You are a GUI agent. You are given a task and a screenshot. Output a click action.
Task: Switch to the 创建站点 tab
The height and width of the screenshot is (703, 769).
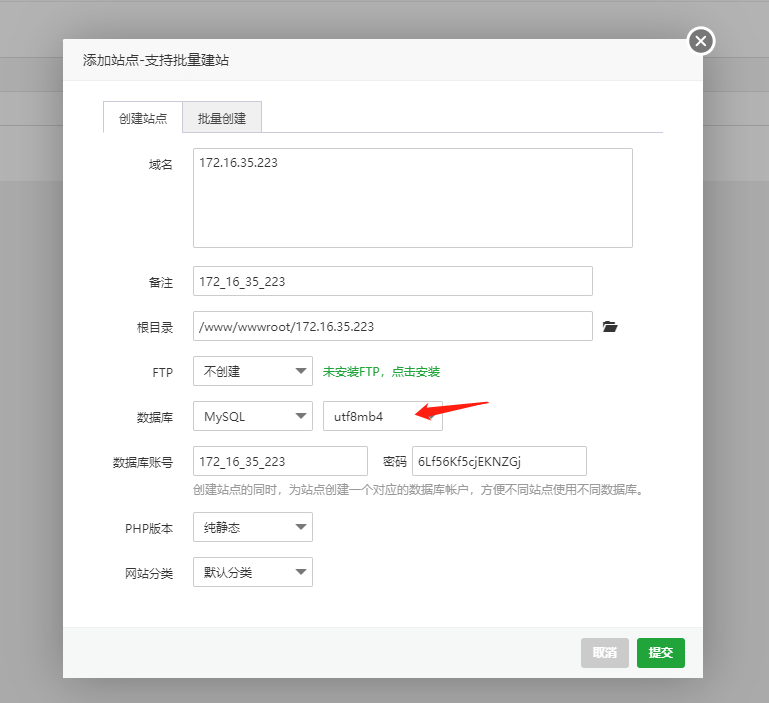point(143,118)
